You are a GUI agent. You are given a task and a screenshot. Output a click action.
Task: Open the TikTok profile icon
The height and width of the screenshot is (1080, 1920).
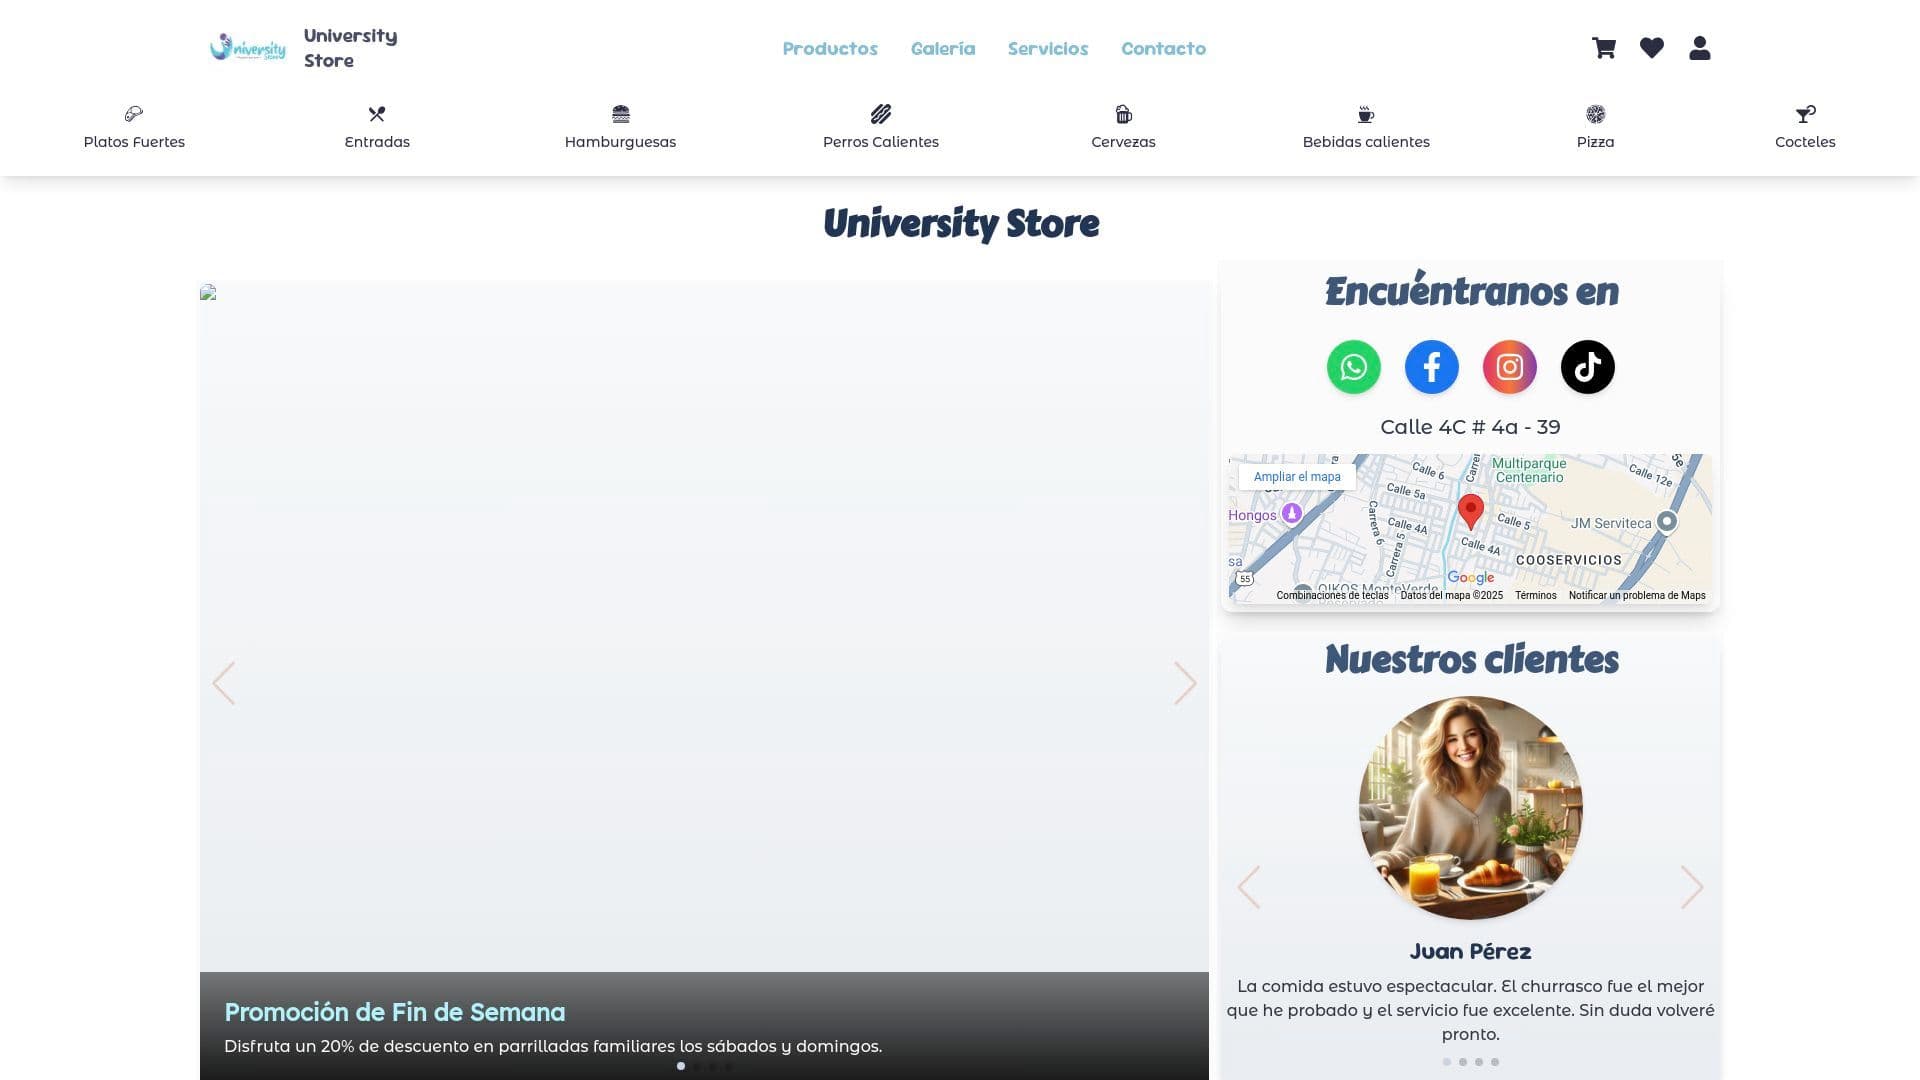[1588, 367]
